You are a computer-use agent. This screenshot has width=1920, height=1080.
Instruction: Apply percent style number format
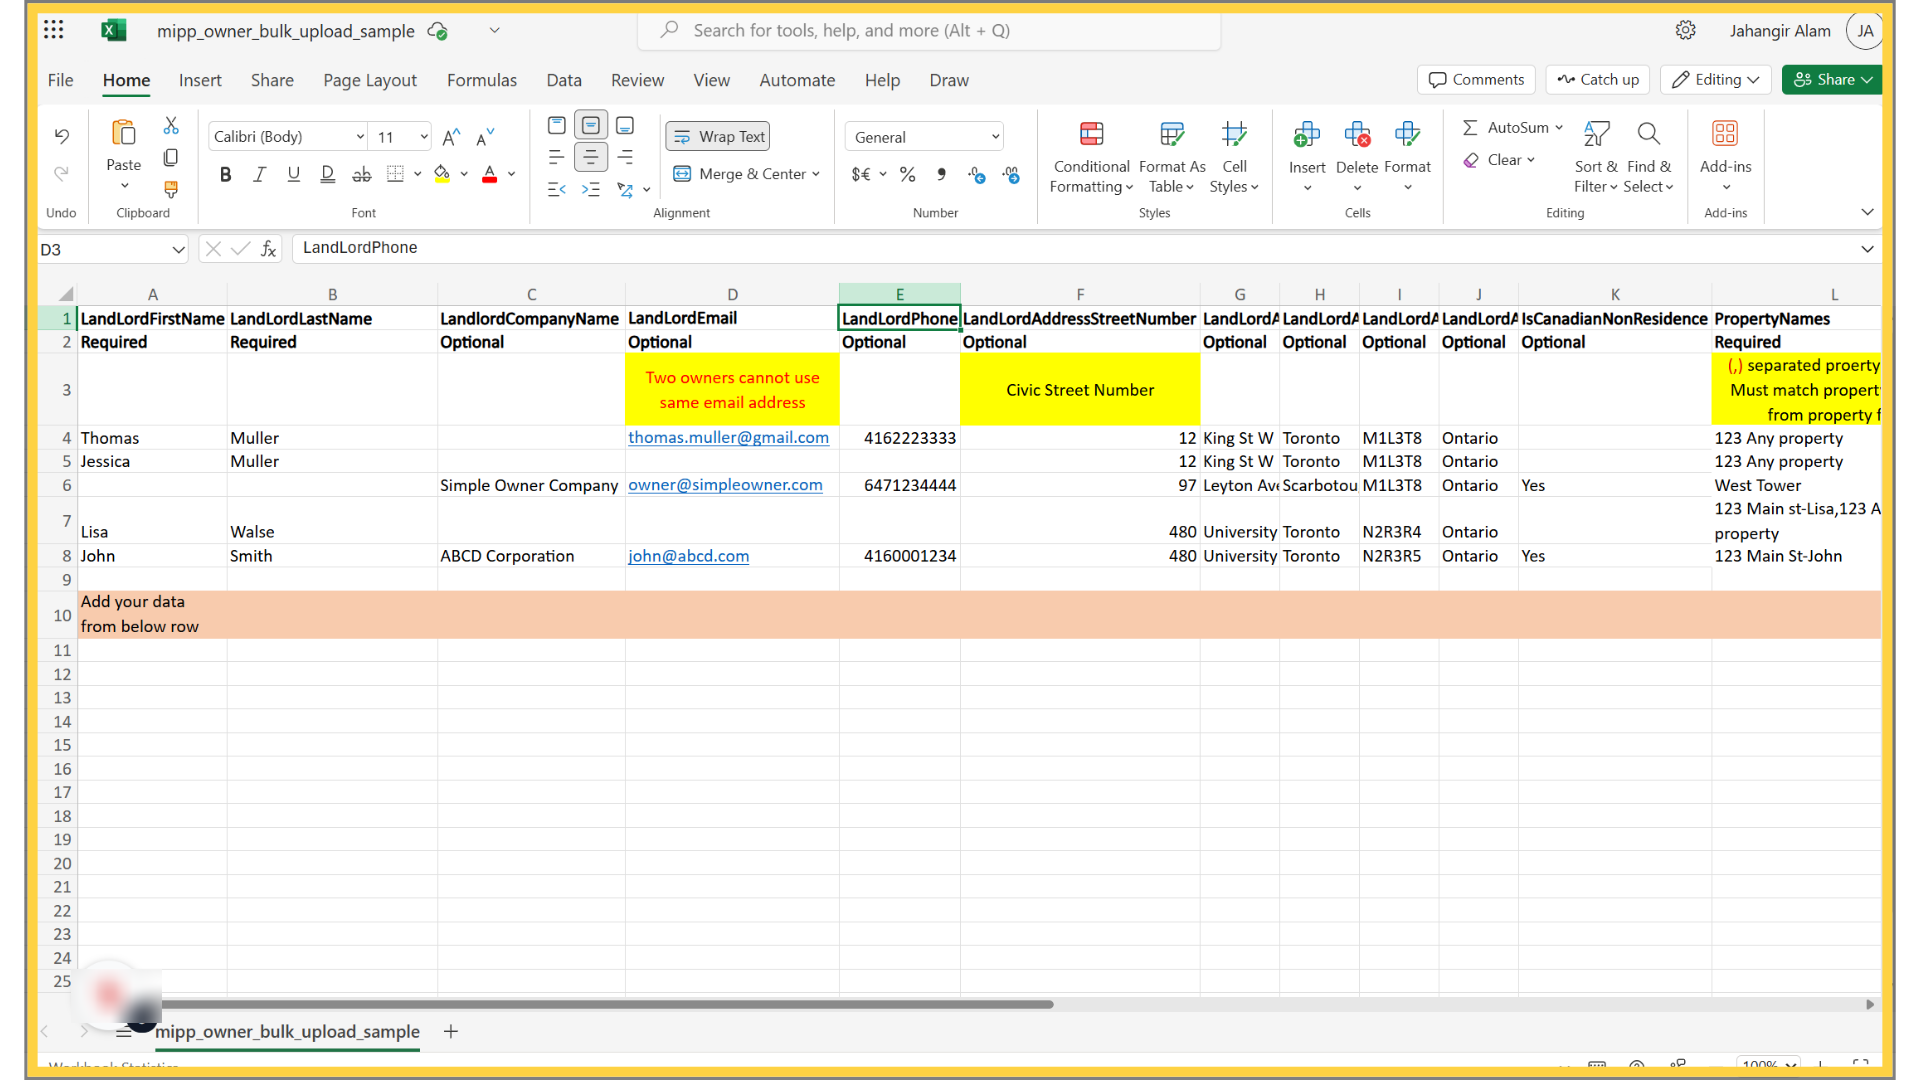coord(907,175)
